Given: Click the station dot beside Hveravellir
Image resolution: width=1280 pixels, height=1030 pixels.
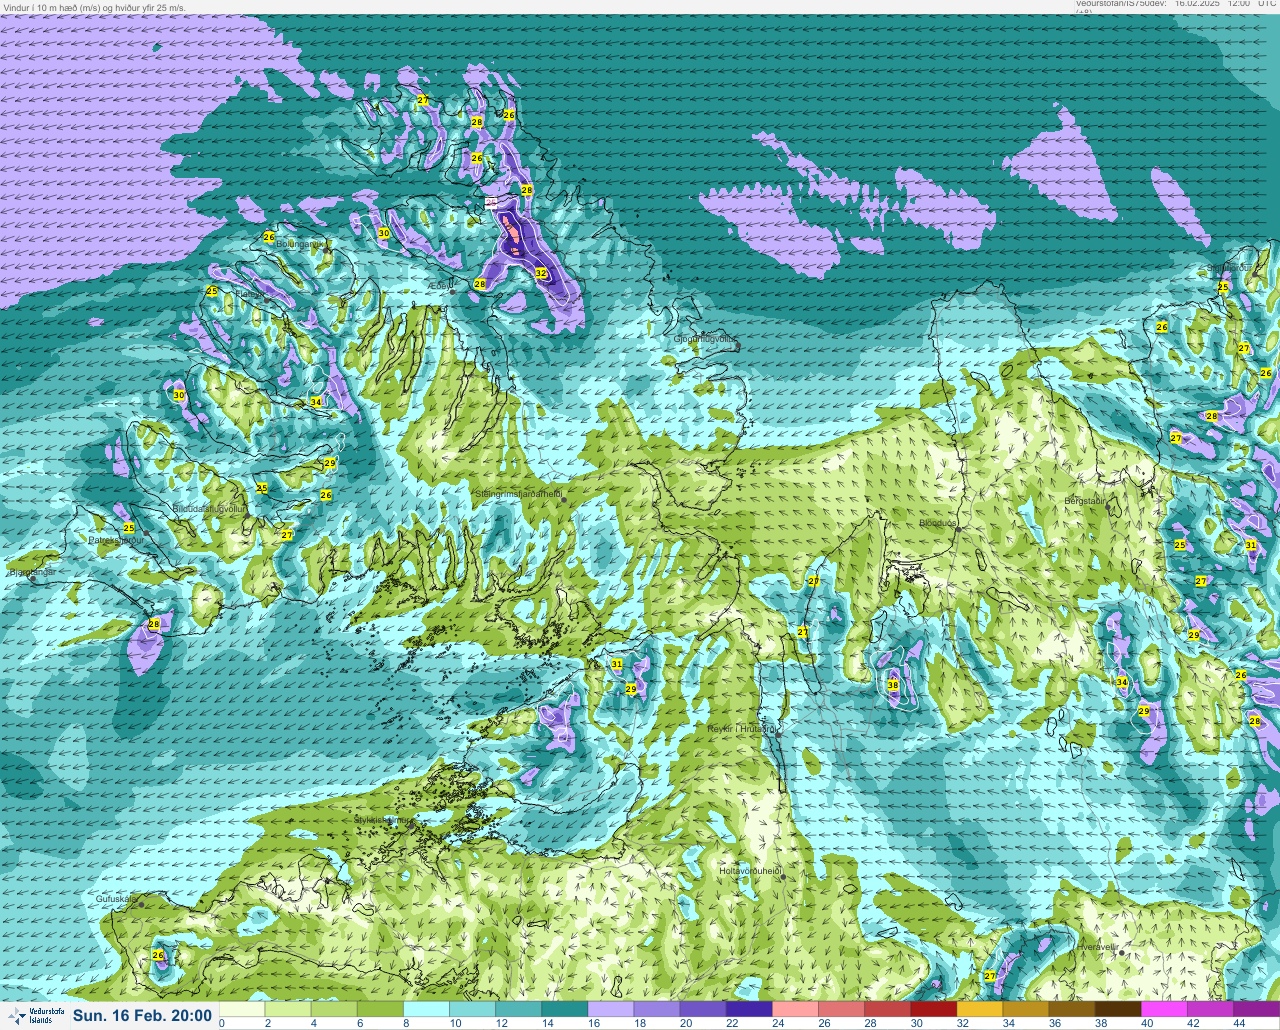Looking at the screenshot, I should coord(1121,952).
